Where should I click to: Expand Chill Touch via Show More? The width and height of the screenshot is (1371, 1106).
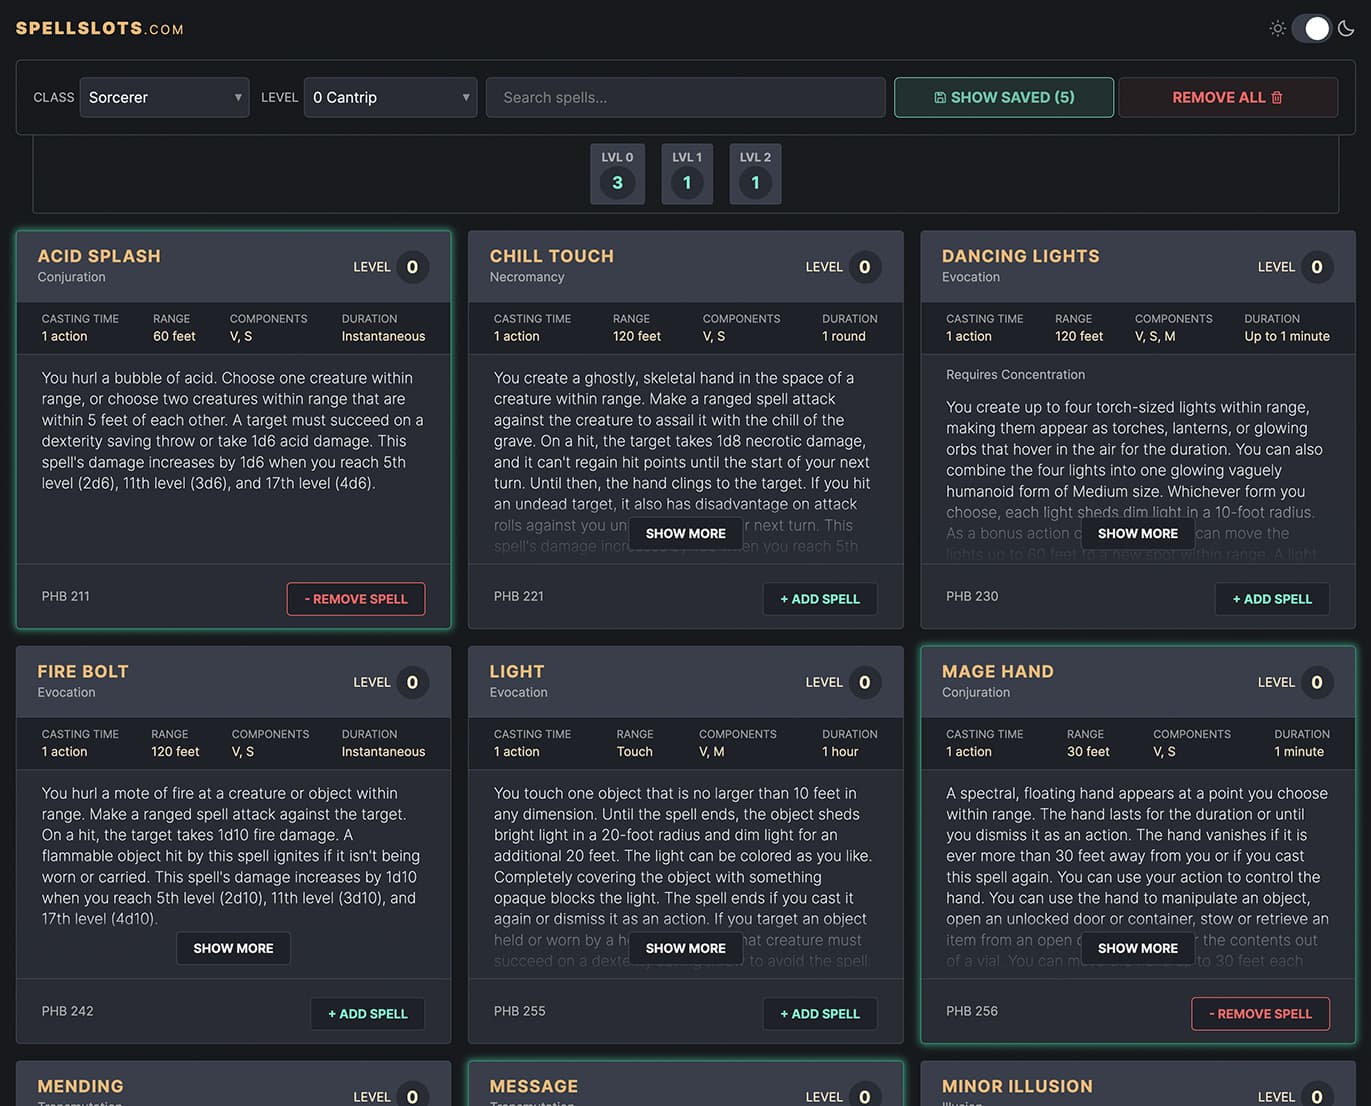coord(685,533)
